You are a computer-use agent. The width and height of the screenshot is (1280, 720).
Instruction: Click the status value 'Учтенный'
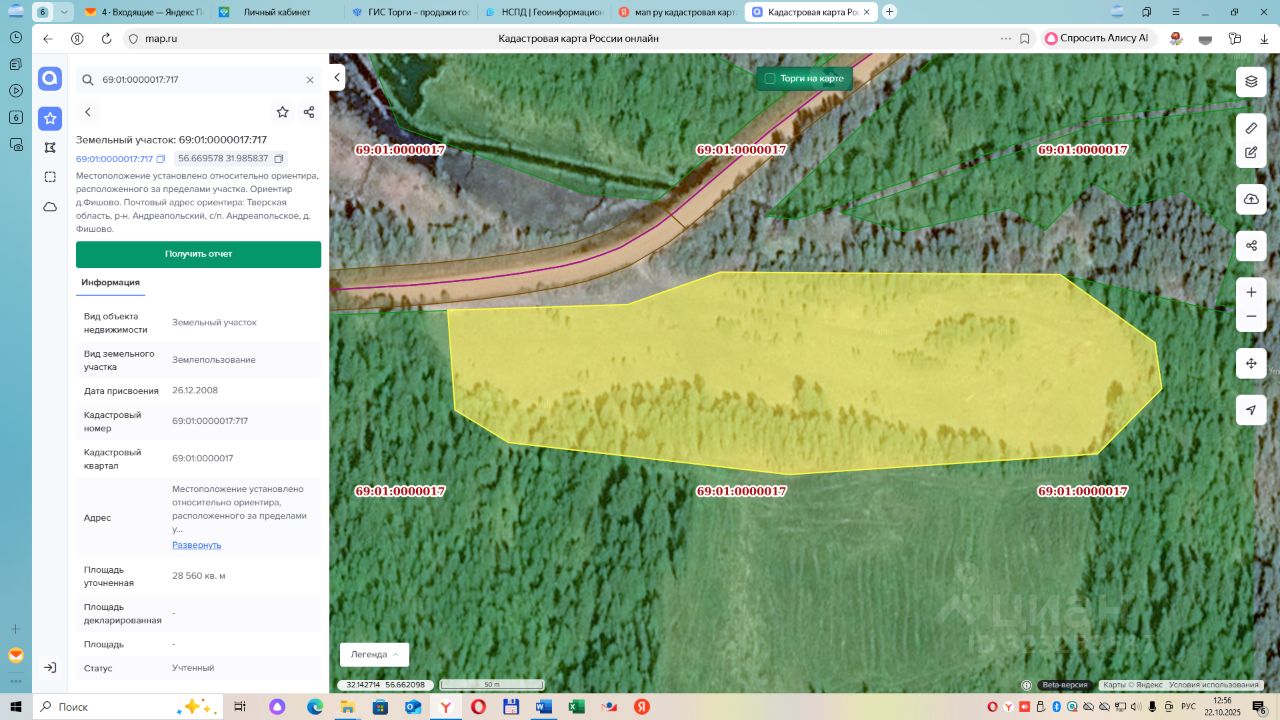193,667
